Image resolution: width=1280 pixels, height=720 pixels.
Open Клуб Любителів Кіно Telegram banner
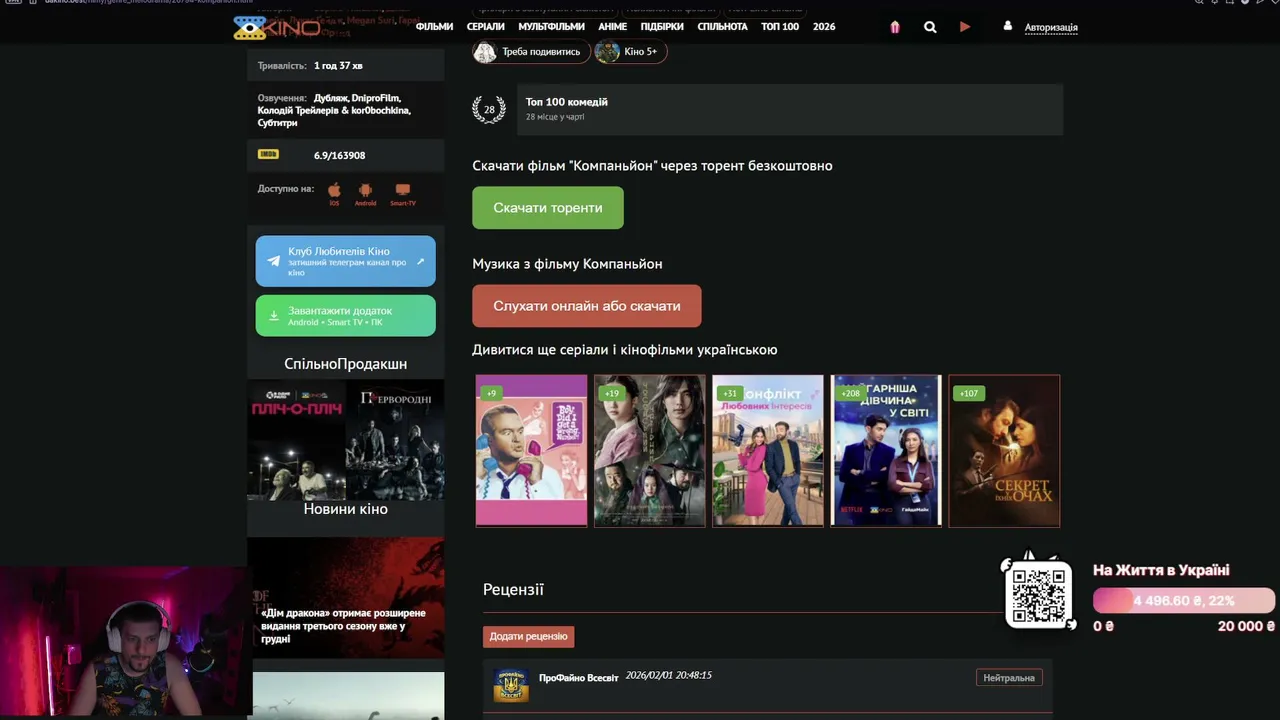click(x=346, y=261)
